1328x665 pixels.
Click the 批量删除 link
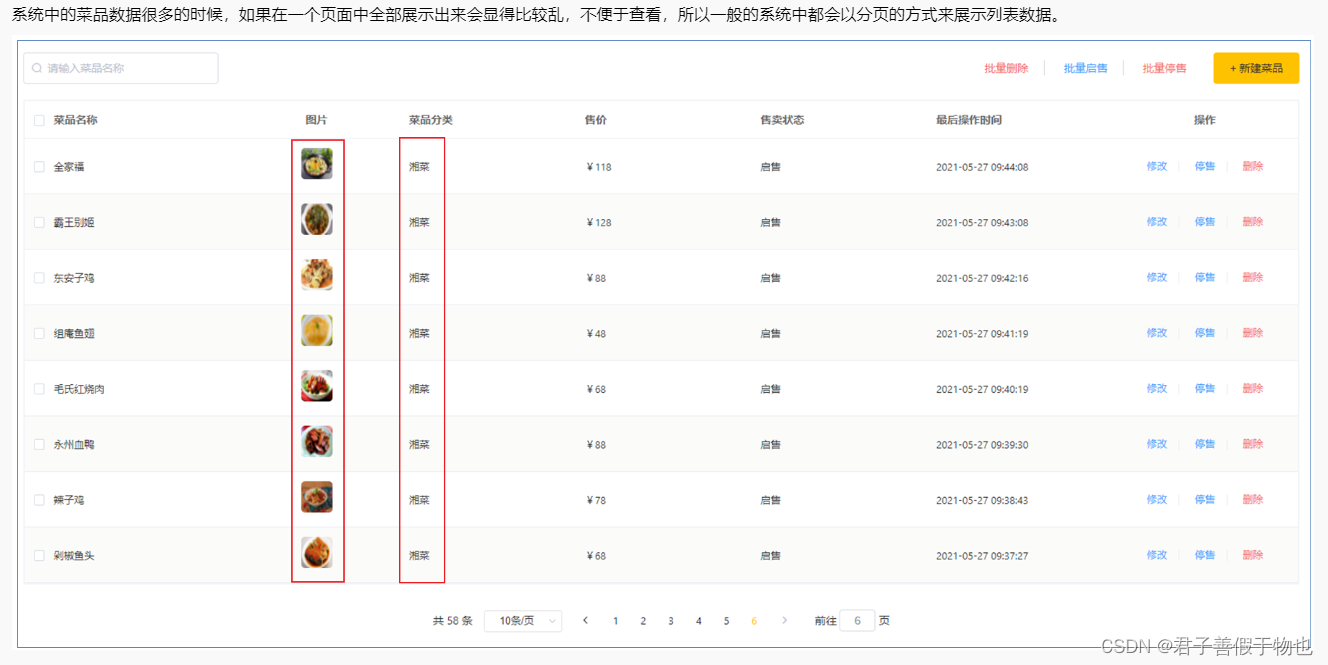click(1006, 68)
